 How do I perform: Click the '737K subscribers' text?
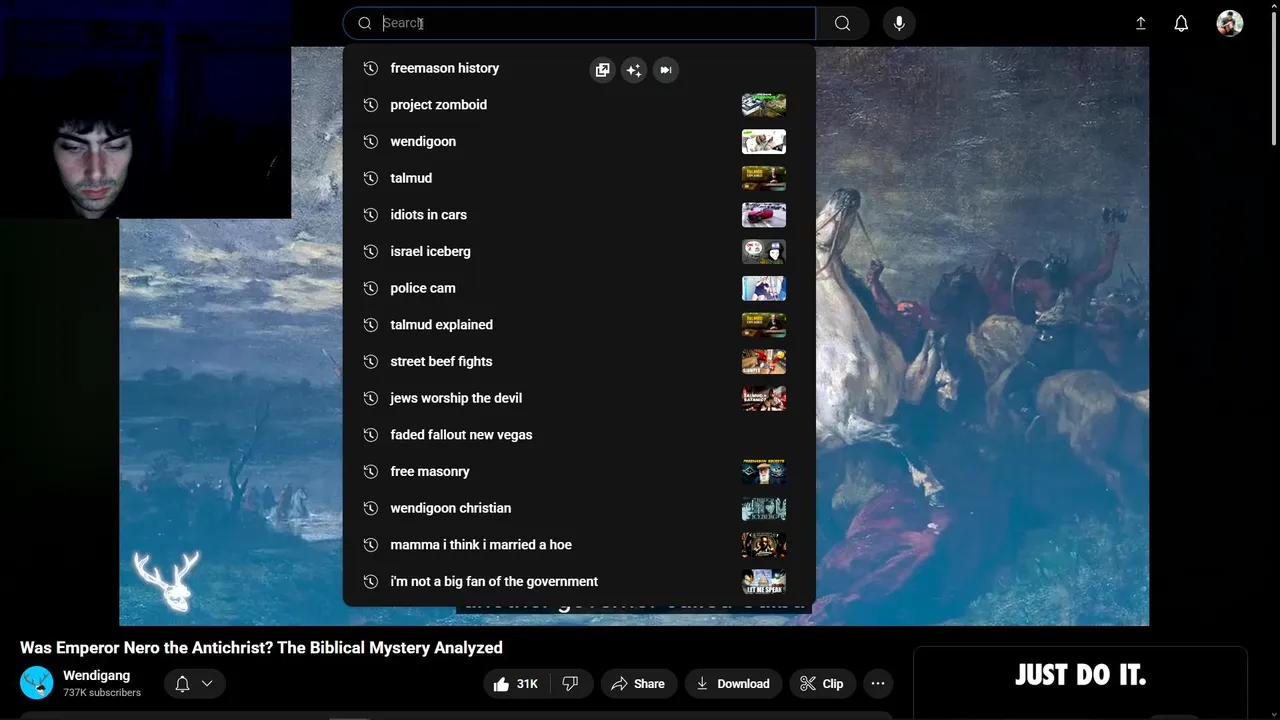point(102,693)
